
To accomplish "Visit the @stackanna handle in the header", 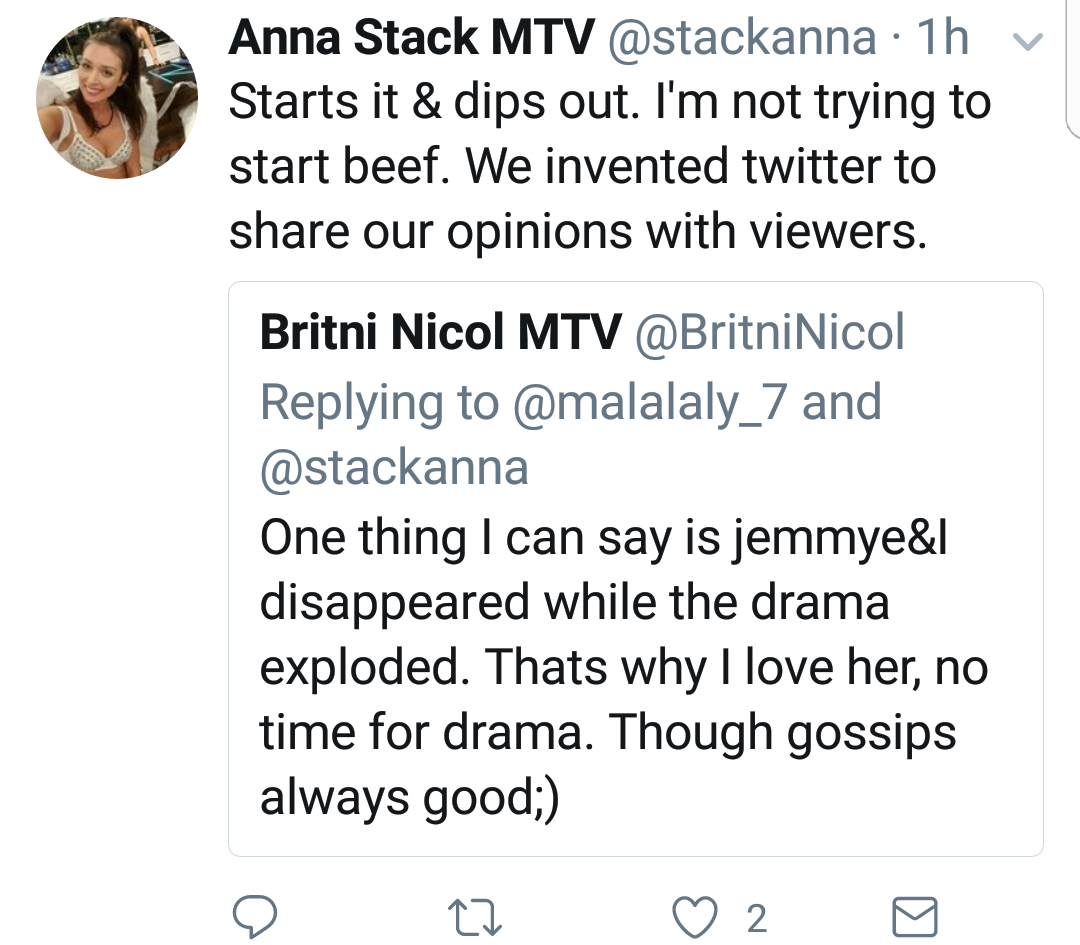I will 742,37.
